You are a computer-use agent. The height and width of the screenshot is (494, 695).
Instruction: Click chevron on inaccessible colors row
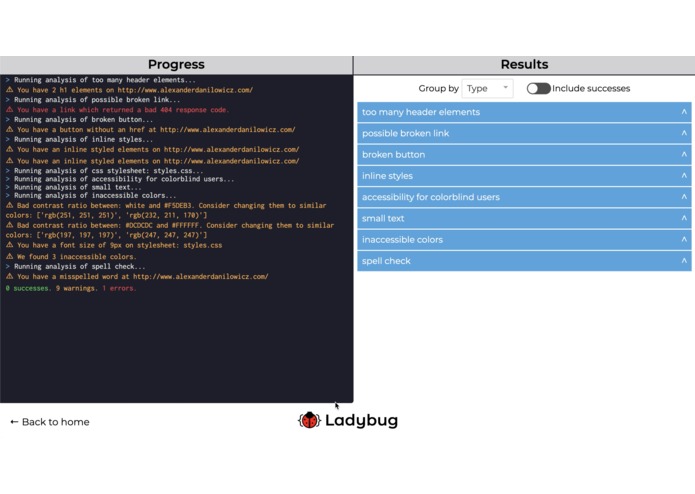click(x=684, y=239)
